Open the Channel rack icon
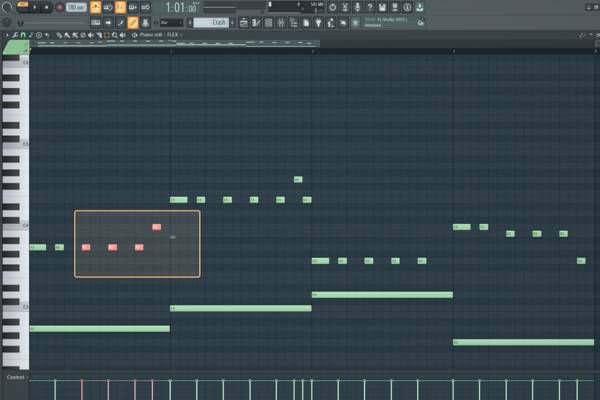 (x=269, y=23)
